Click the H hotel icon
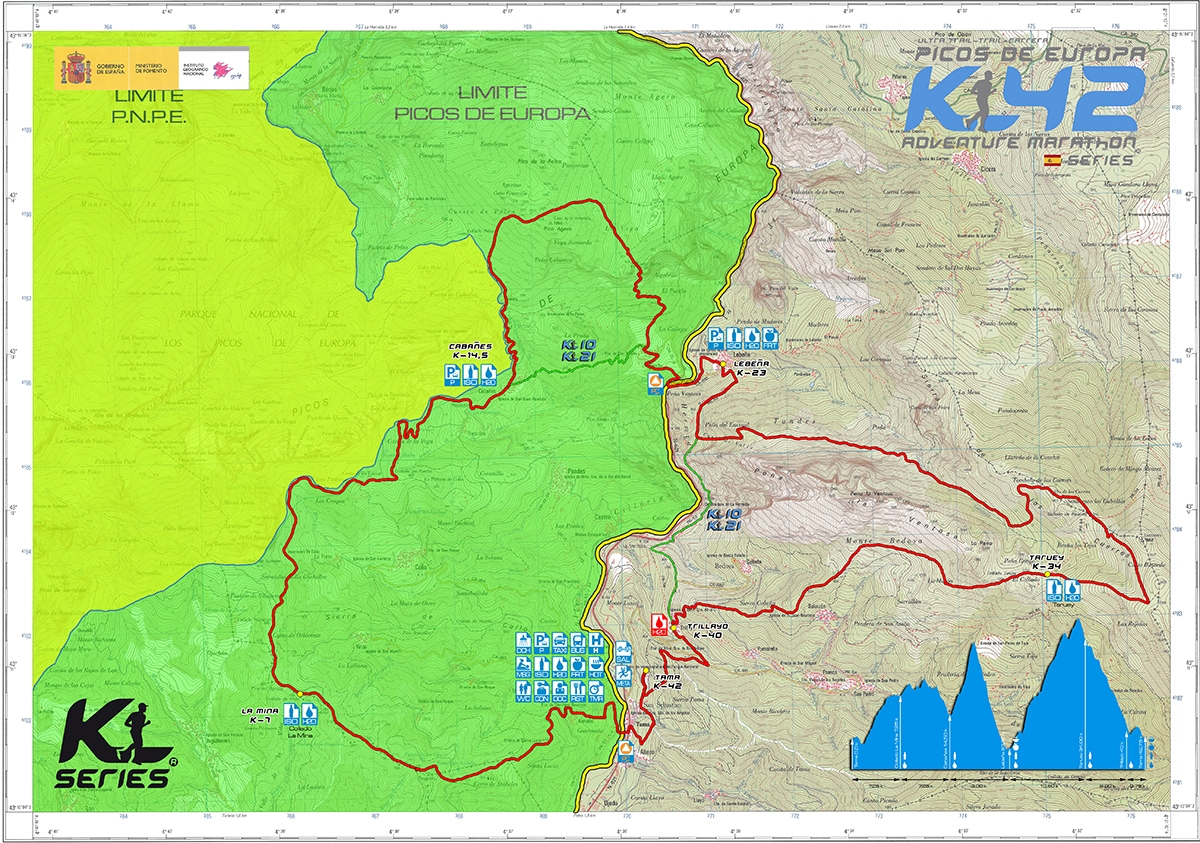 tap(596, 641)
